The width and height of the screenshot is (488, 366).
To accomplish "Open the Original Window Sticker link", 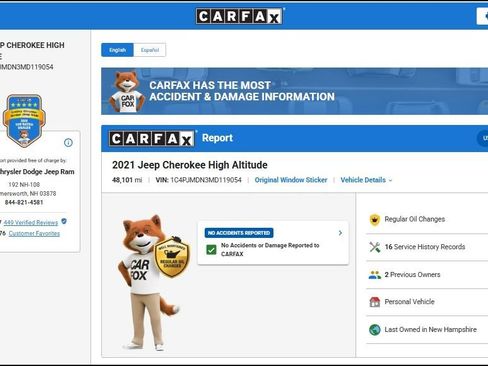I will pyautogui.click(x=291, y=180).
